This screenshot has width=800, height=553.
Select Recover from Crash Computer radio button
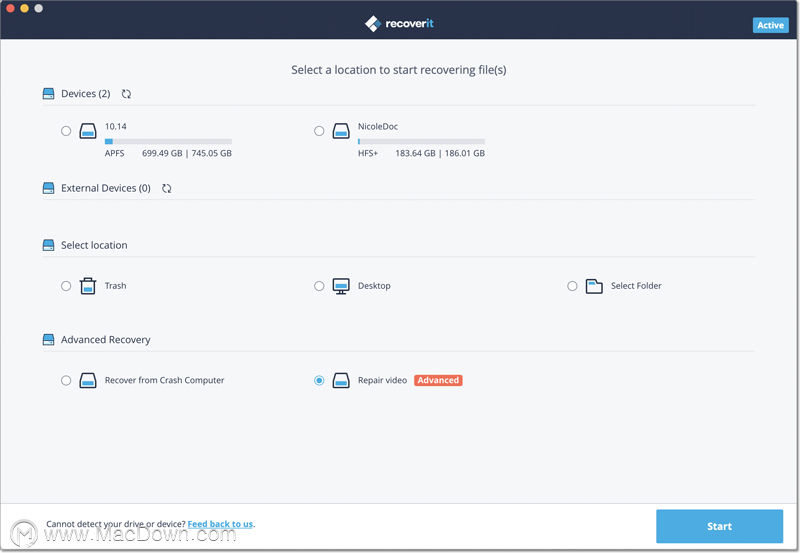[x=66, y=381]
